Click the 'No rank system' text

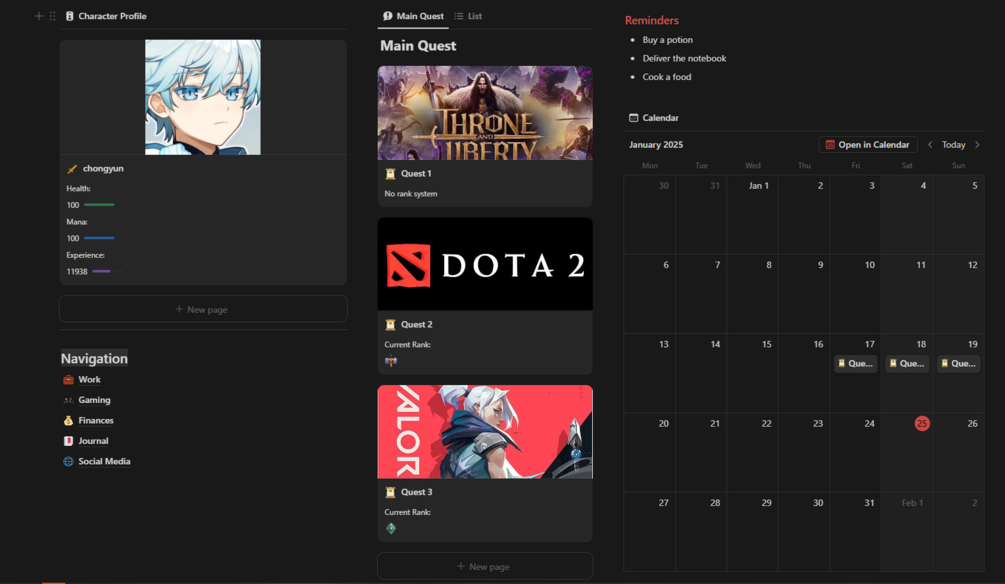point(411,194)
